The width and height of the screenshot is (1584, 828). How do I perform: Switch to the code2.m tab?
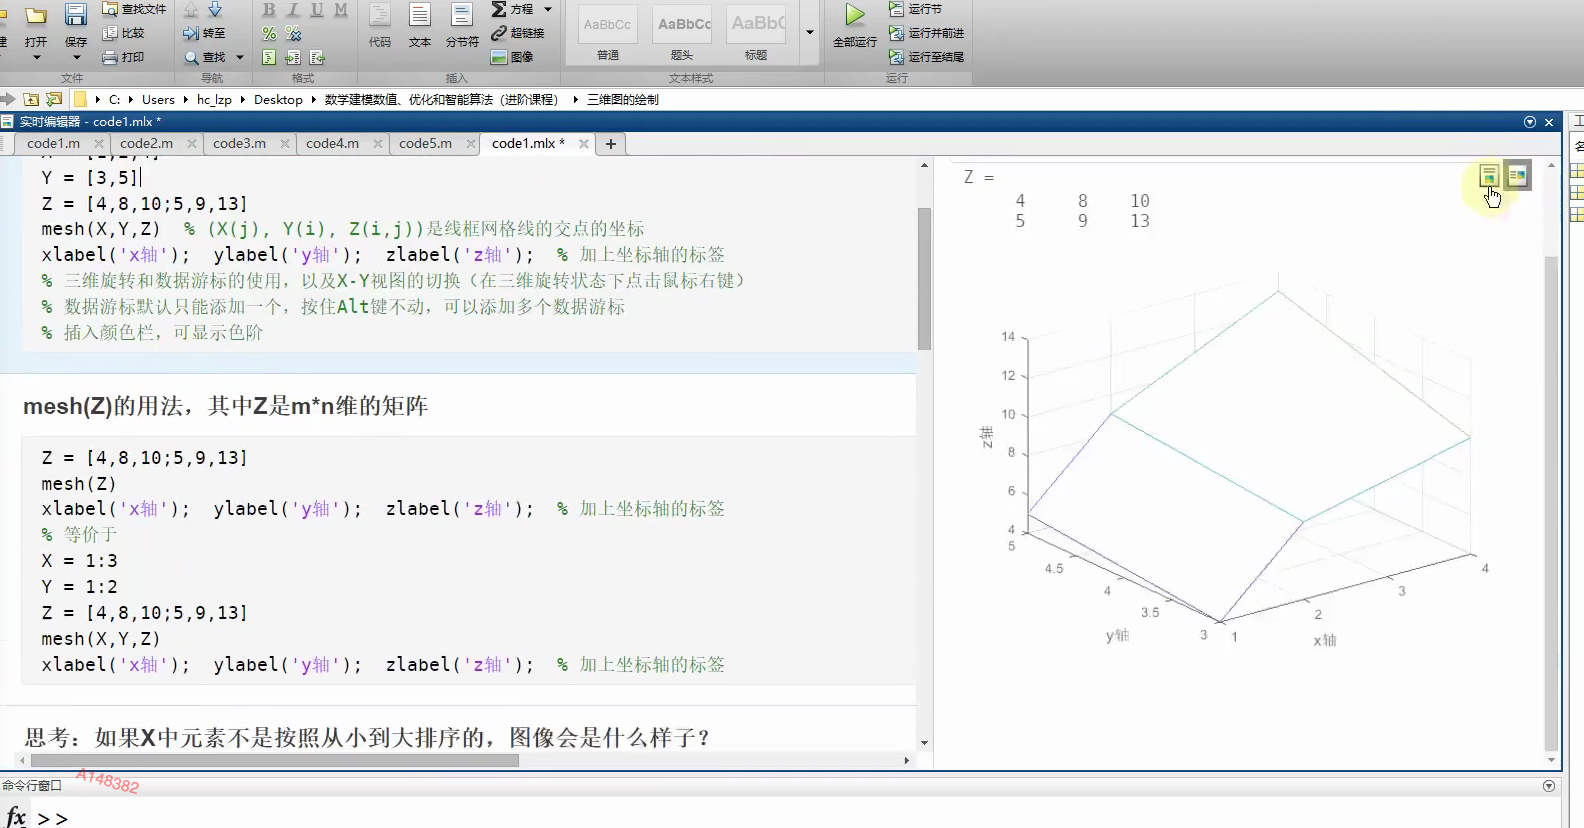click(146, 144)
